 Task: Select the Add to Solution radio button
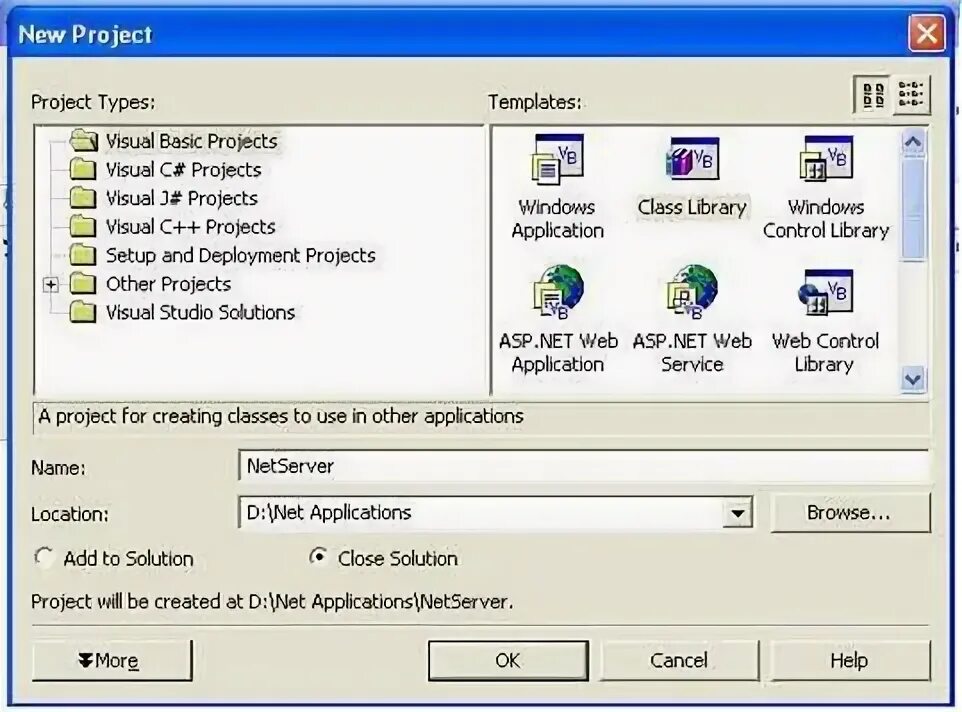tap(44, 559)
